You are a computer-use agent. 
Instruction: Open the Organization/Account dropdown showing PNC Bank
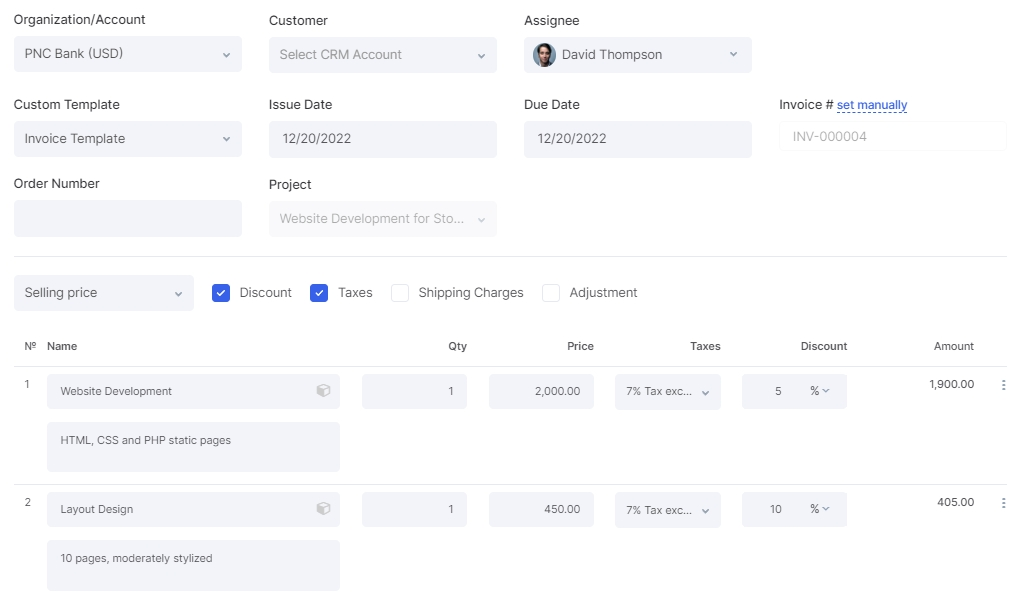pos(128,54)
